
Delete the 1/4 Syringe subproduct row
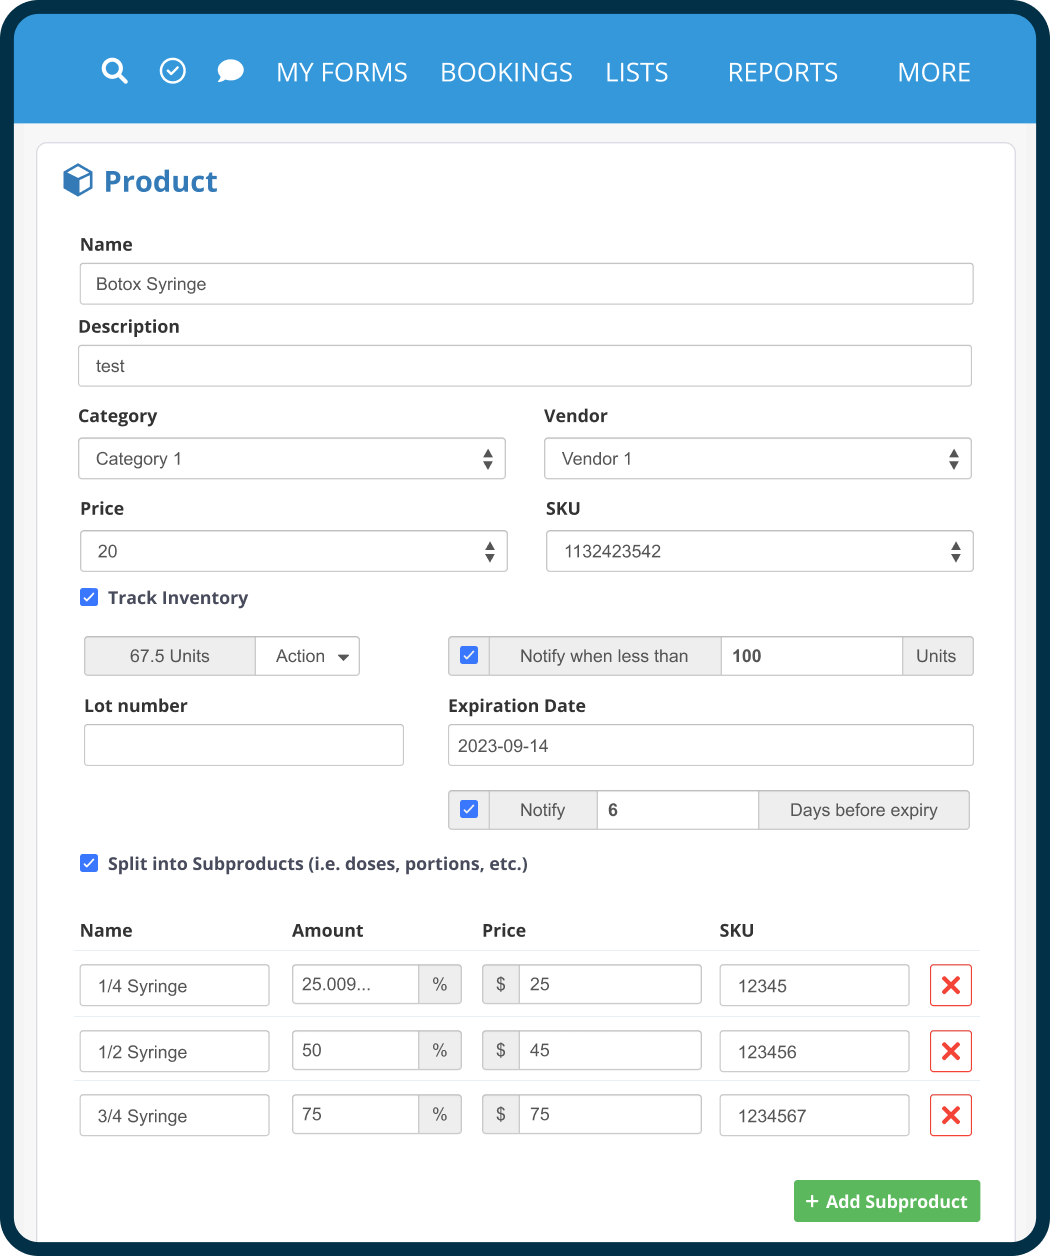pos(950,985)
